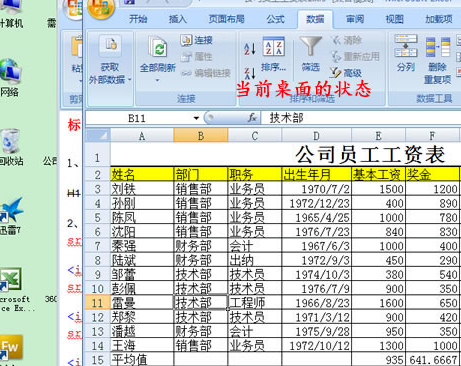Click the cell containing 工程师
Screen dimensions: 461x366
255,303
